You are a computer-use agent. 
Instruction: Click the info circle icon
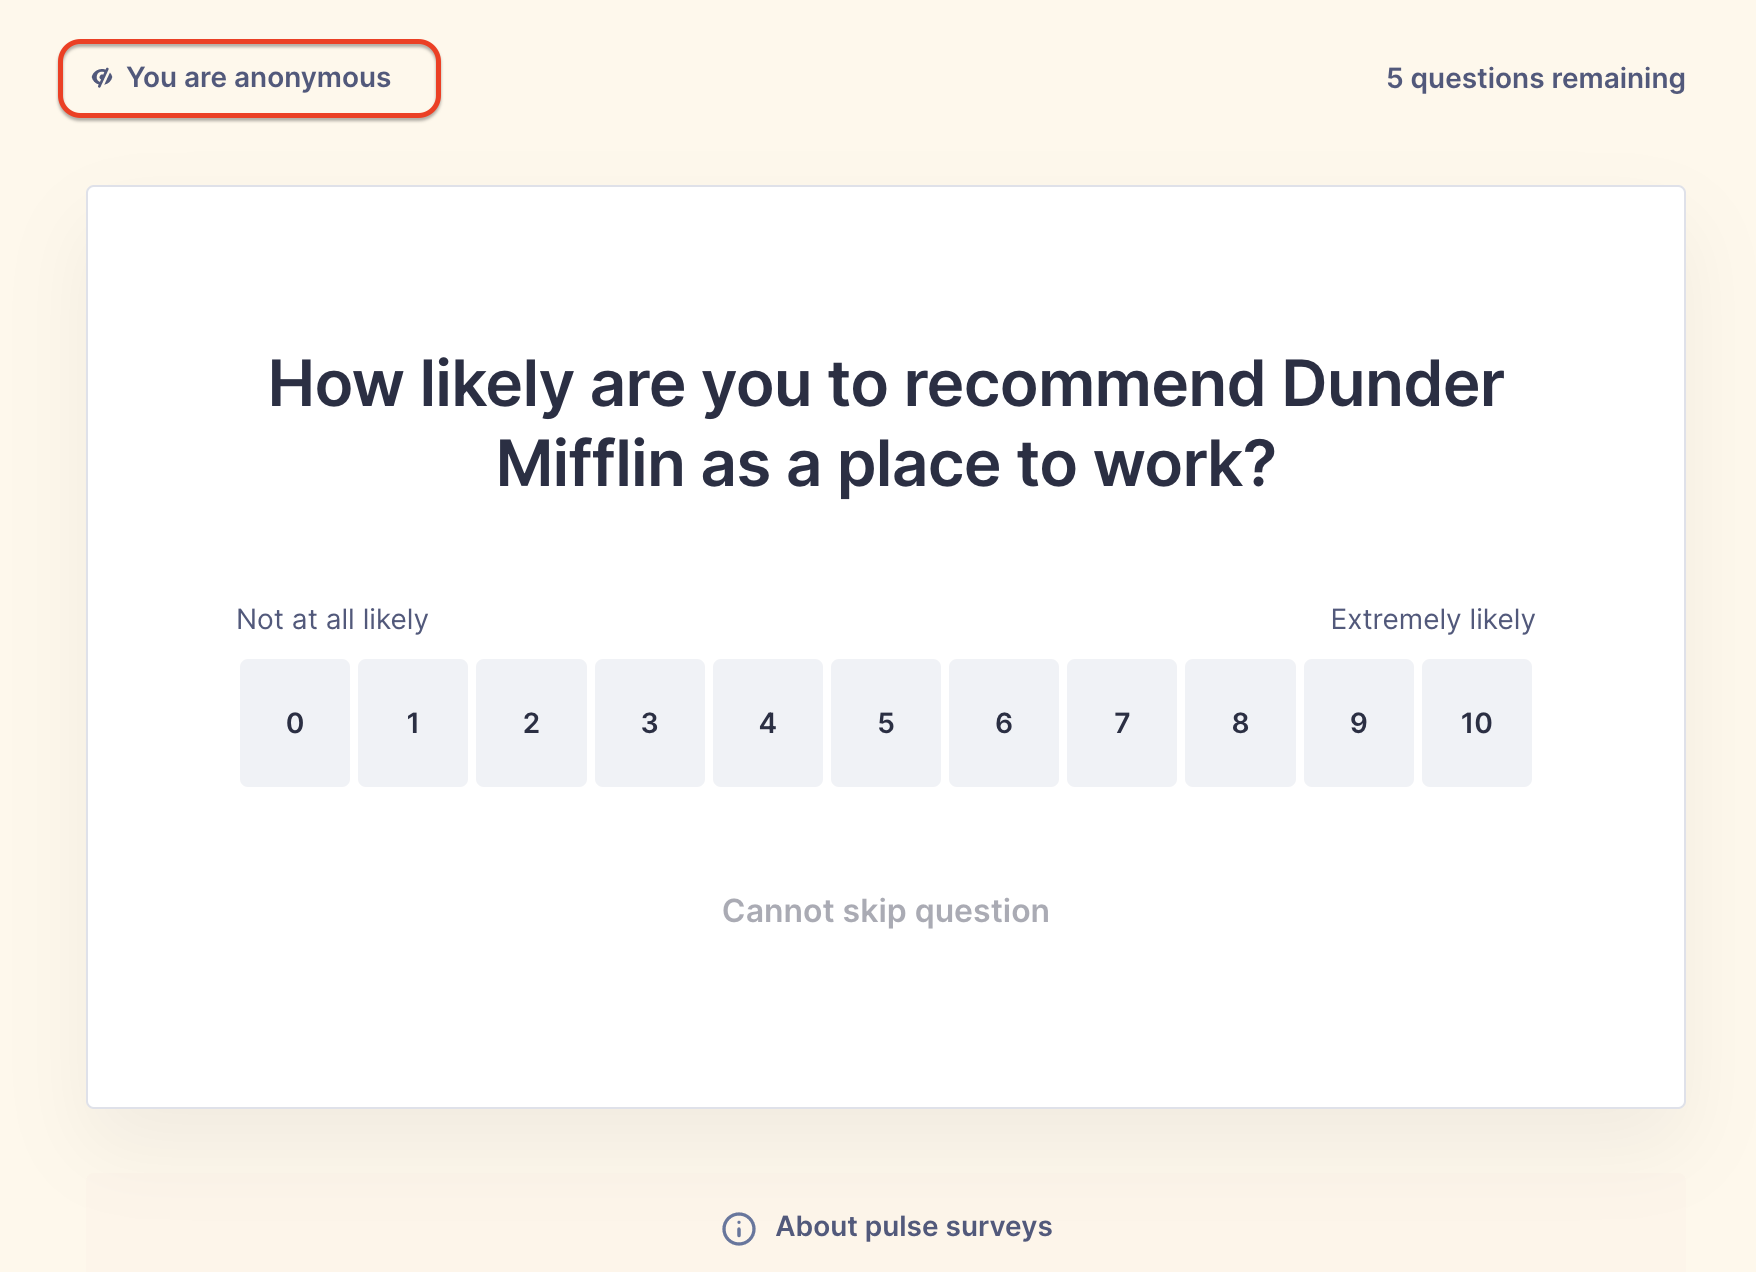click(x=739, y=1228)
